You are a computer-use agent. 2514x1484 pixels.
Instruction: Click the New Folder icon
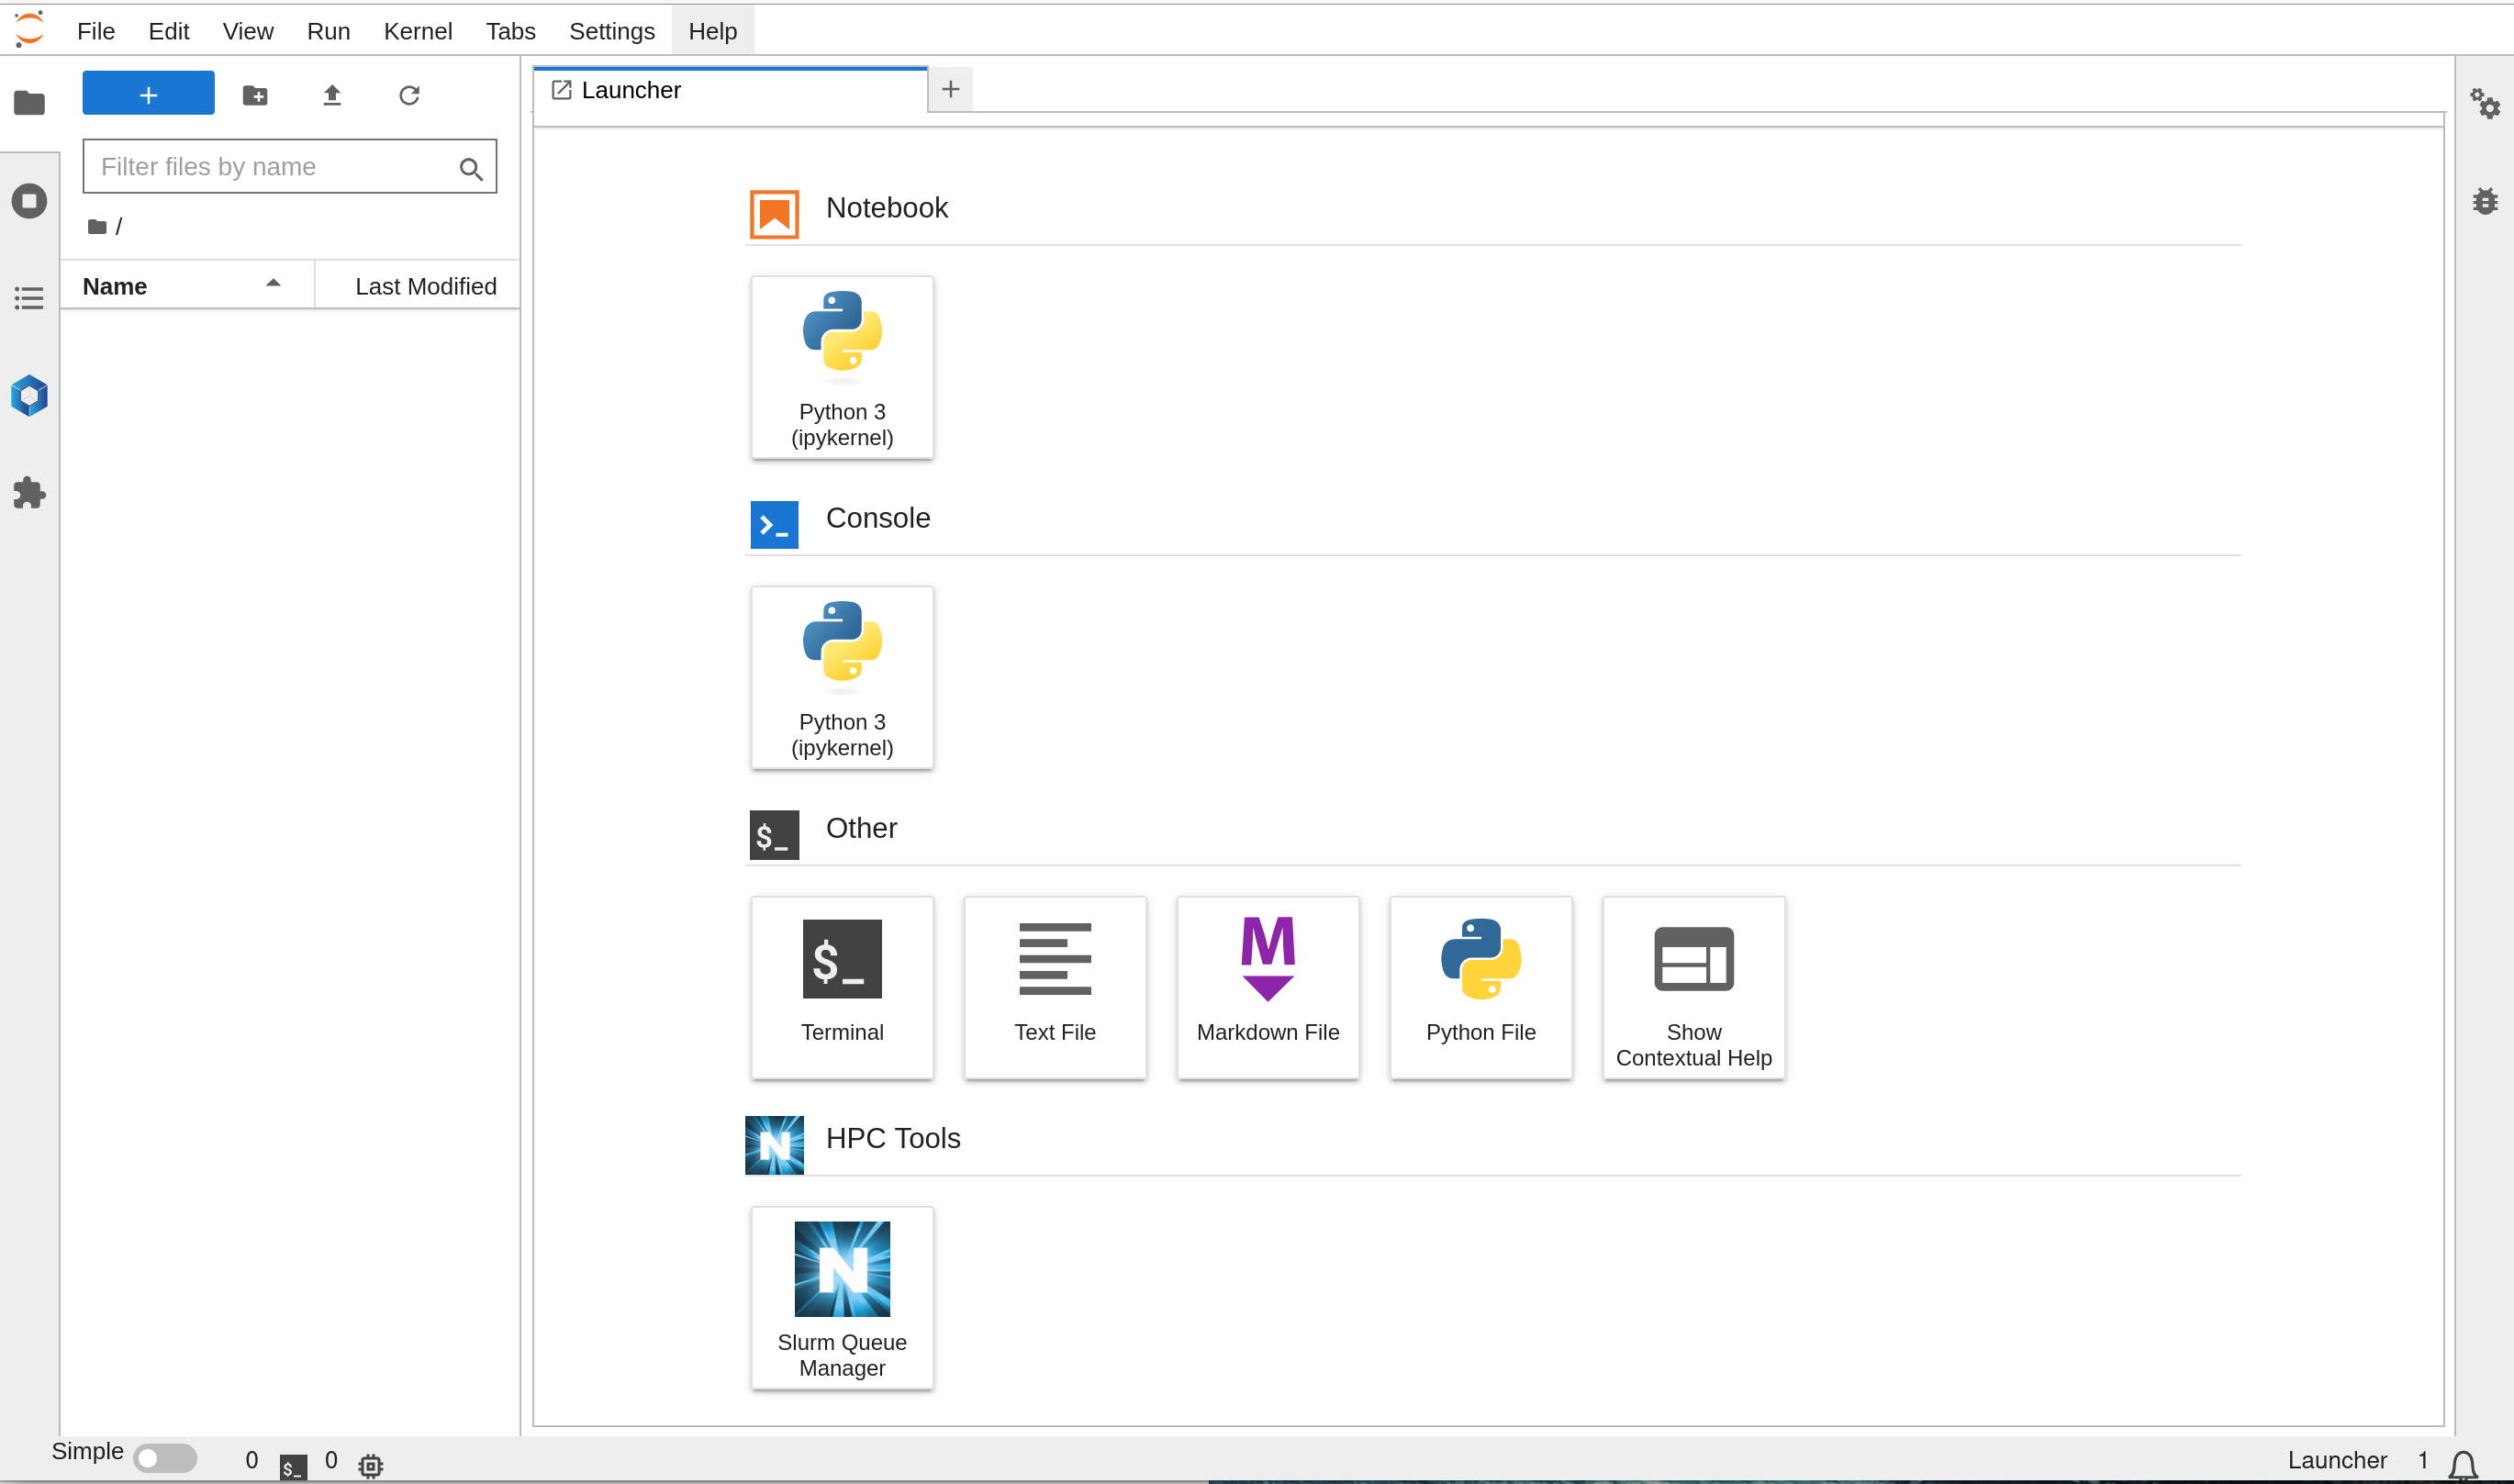tap(255, 95)
